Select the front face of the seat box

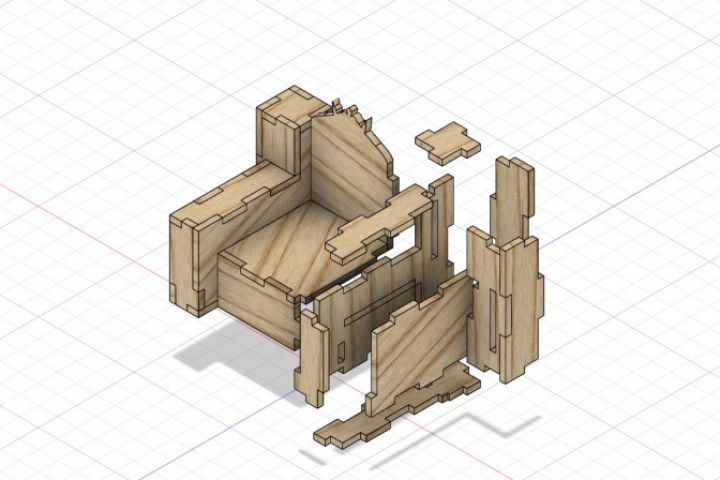(257, 299)
